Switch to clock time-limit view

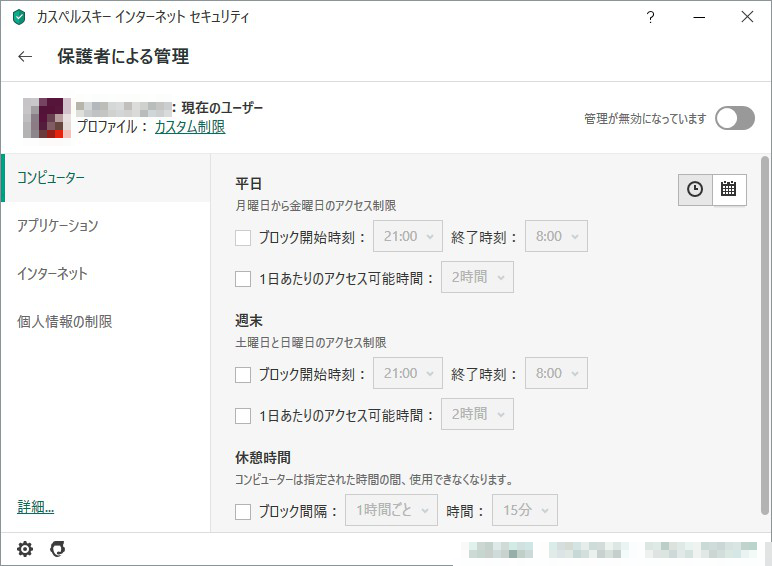pos(695,189)
